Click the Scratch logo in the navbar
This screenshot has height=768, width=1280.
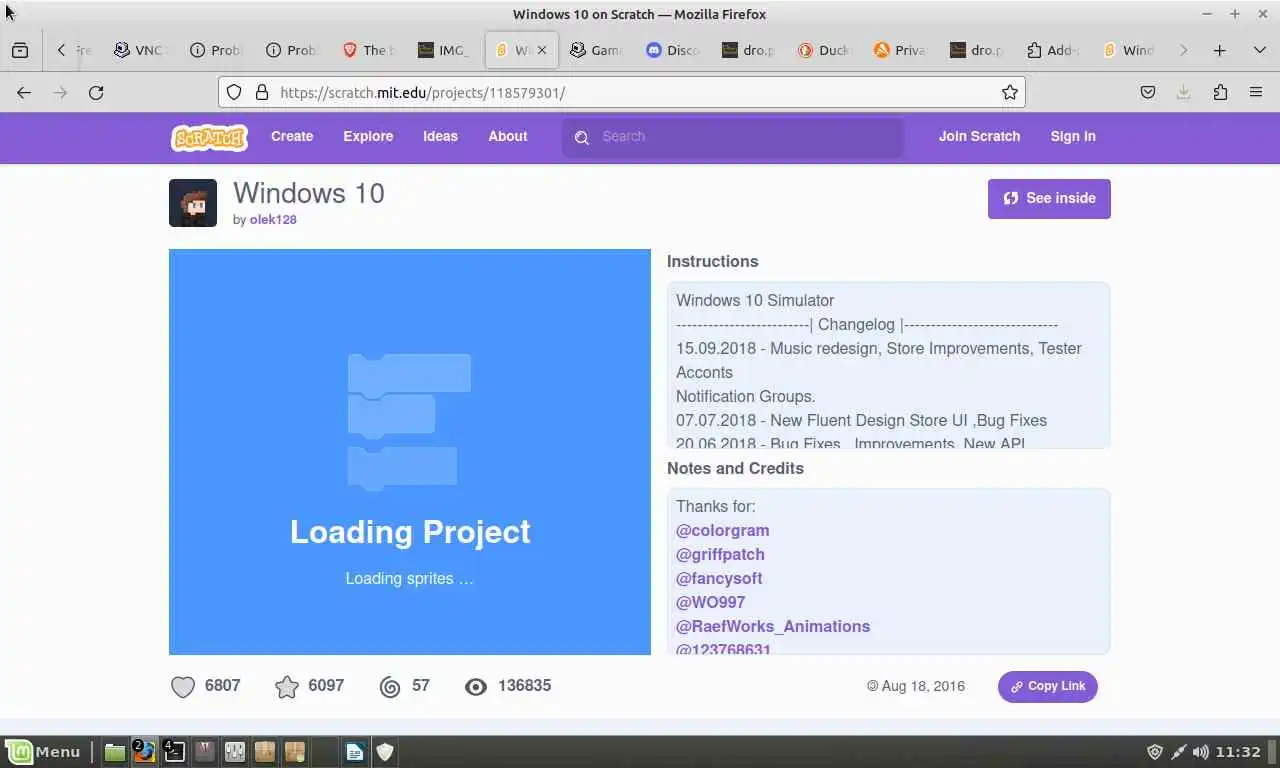[x=209, y=137]
